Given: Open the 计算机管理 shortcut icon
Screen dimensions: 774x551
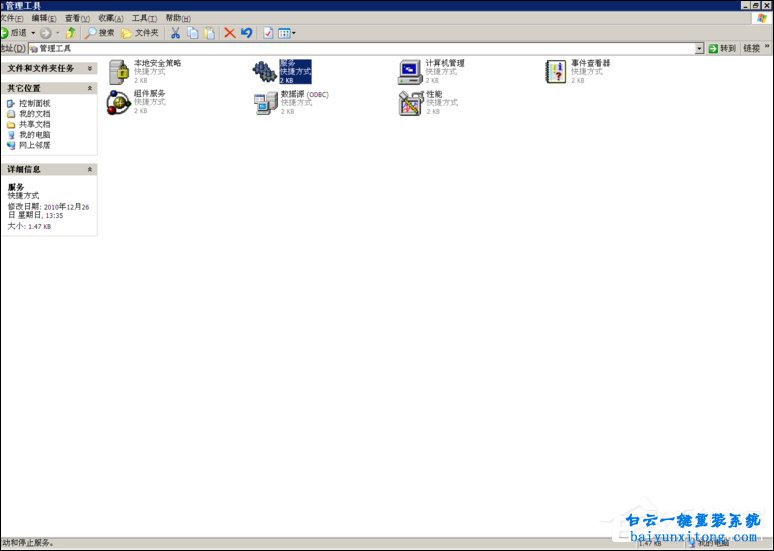Looking at the screenshot, I should click(x=410, y=72).
